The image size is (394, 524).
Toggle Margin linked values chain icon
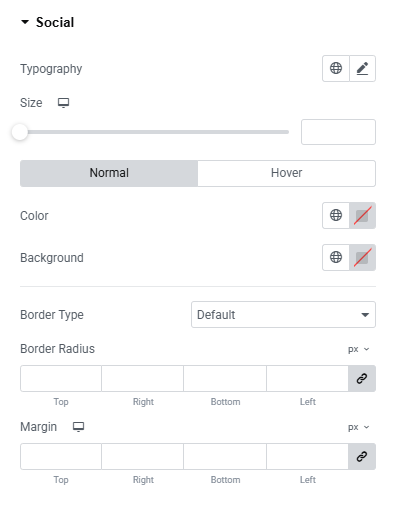click(x=362, y=456)
